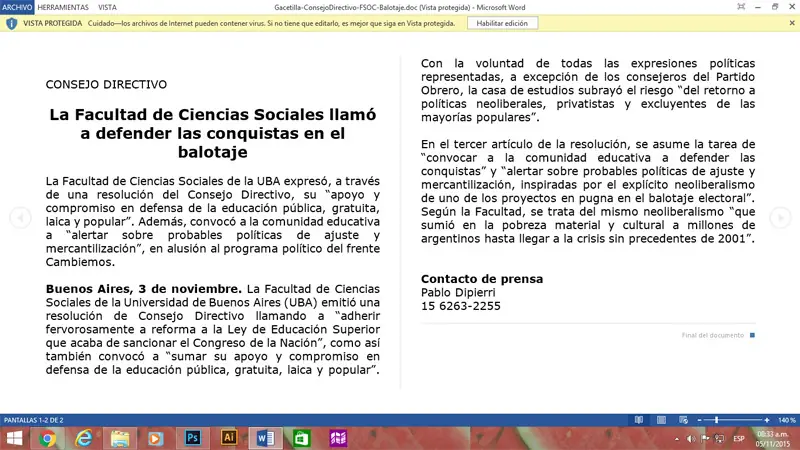Image resolution: width=800 pixels, height=450 pixels.
Task: Dismiss the Vista Protegida warning bar
Action: click(792, 23)
